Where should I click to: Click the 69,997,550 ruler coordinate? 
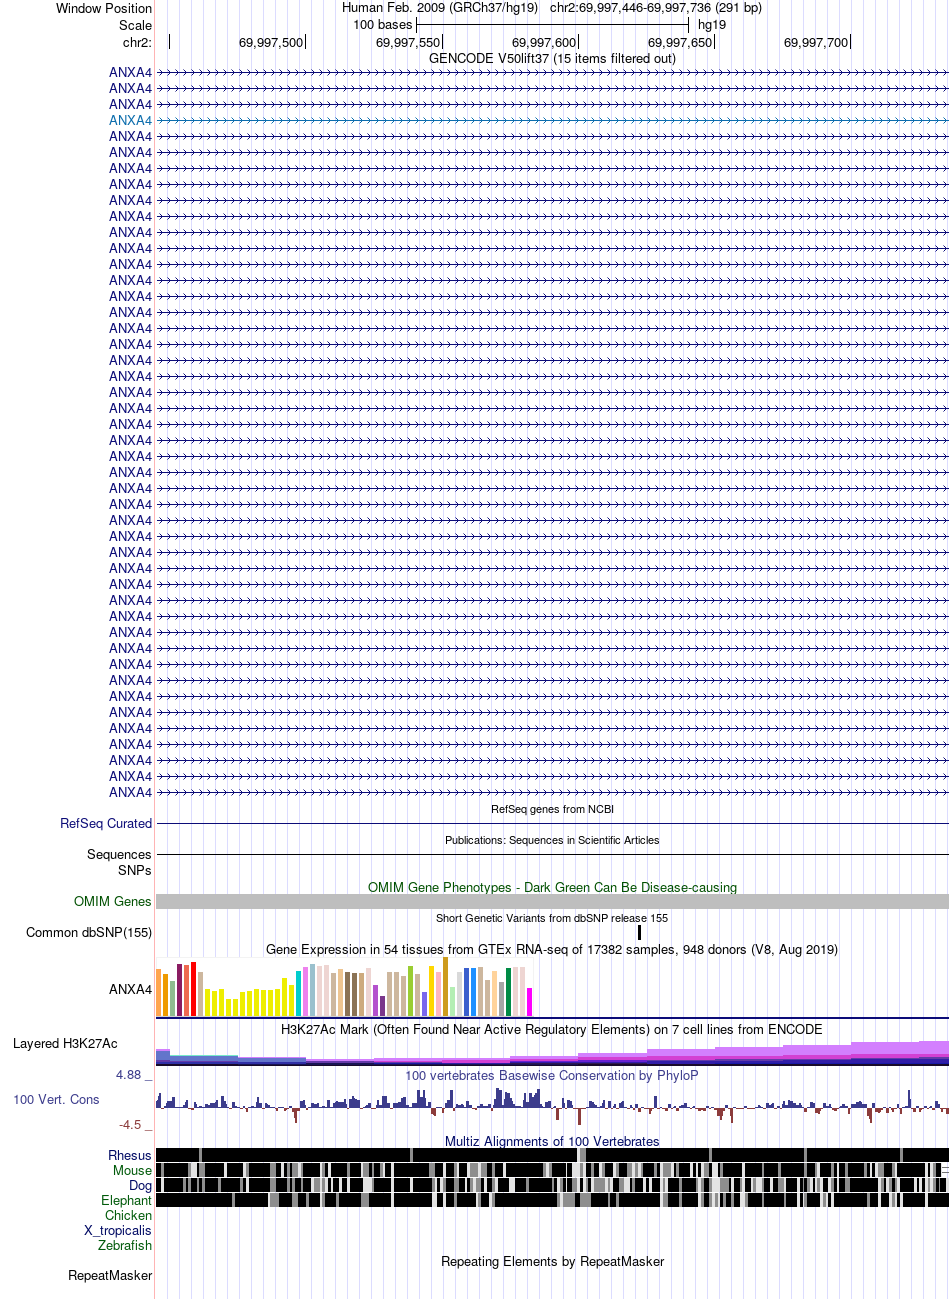tap(407, 43)
